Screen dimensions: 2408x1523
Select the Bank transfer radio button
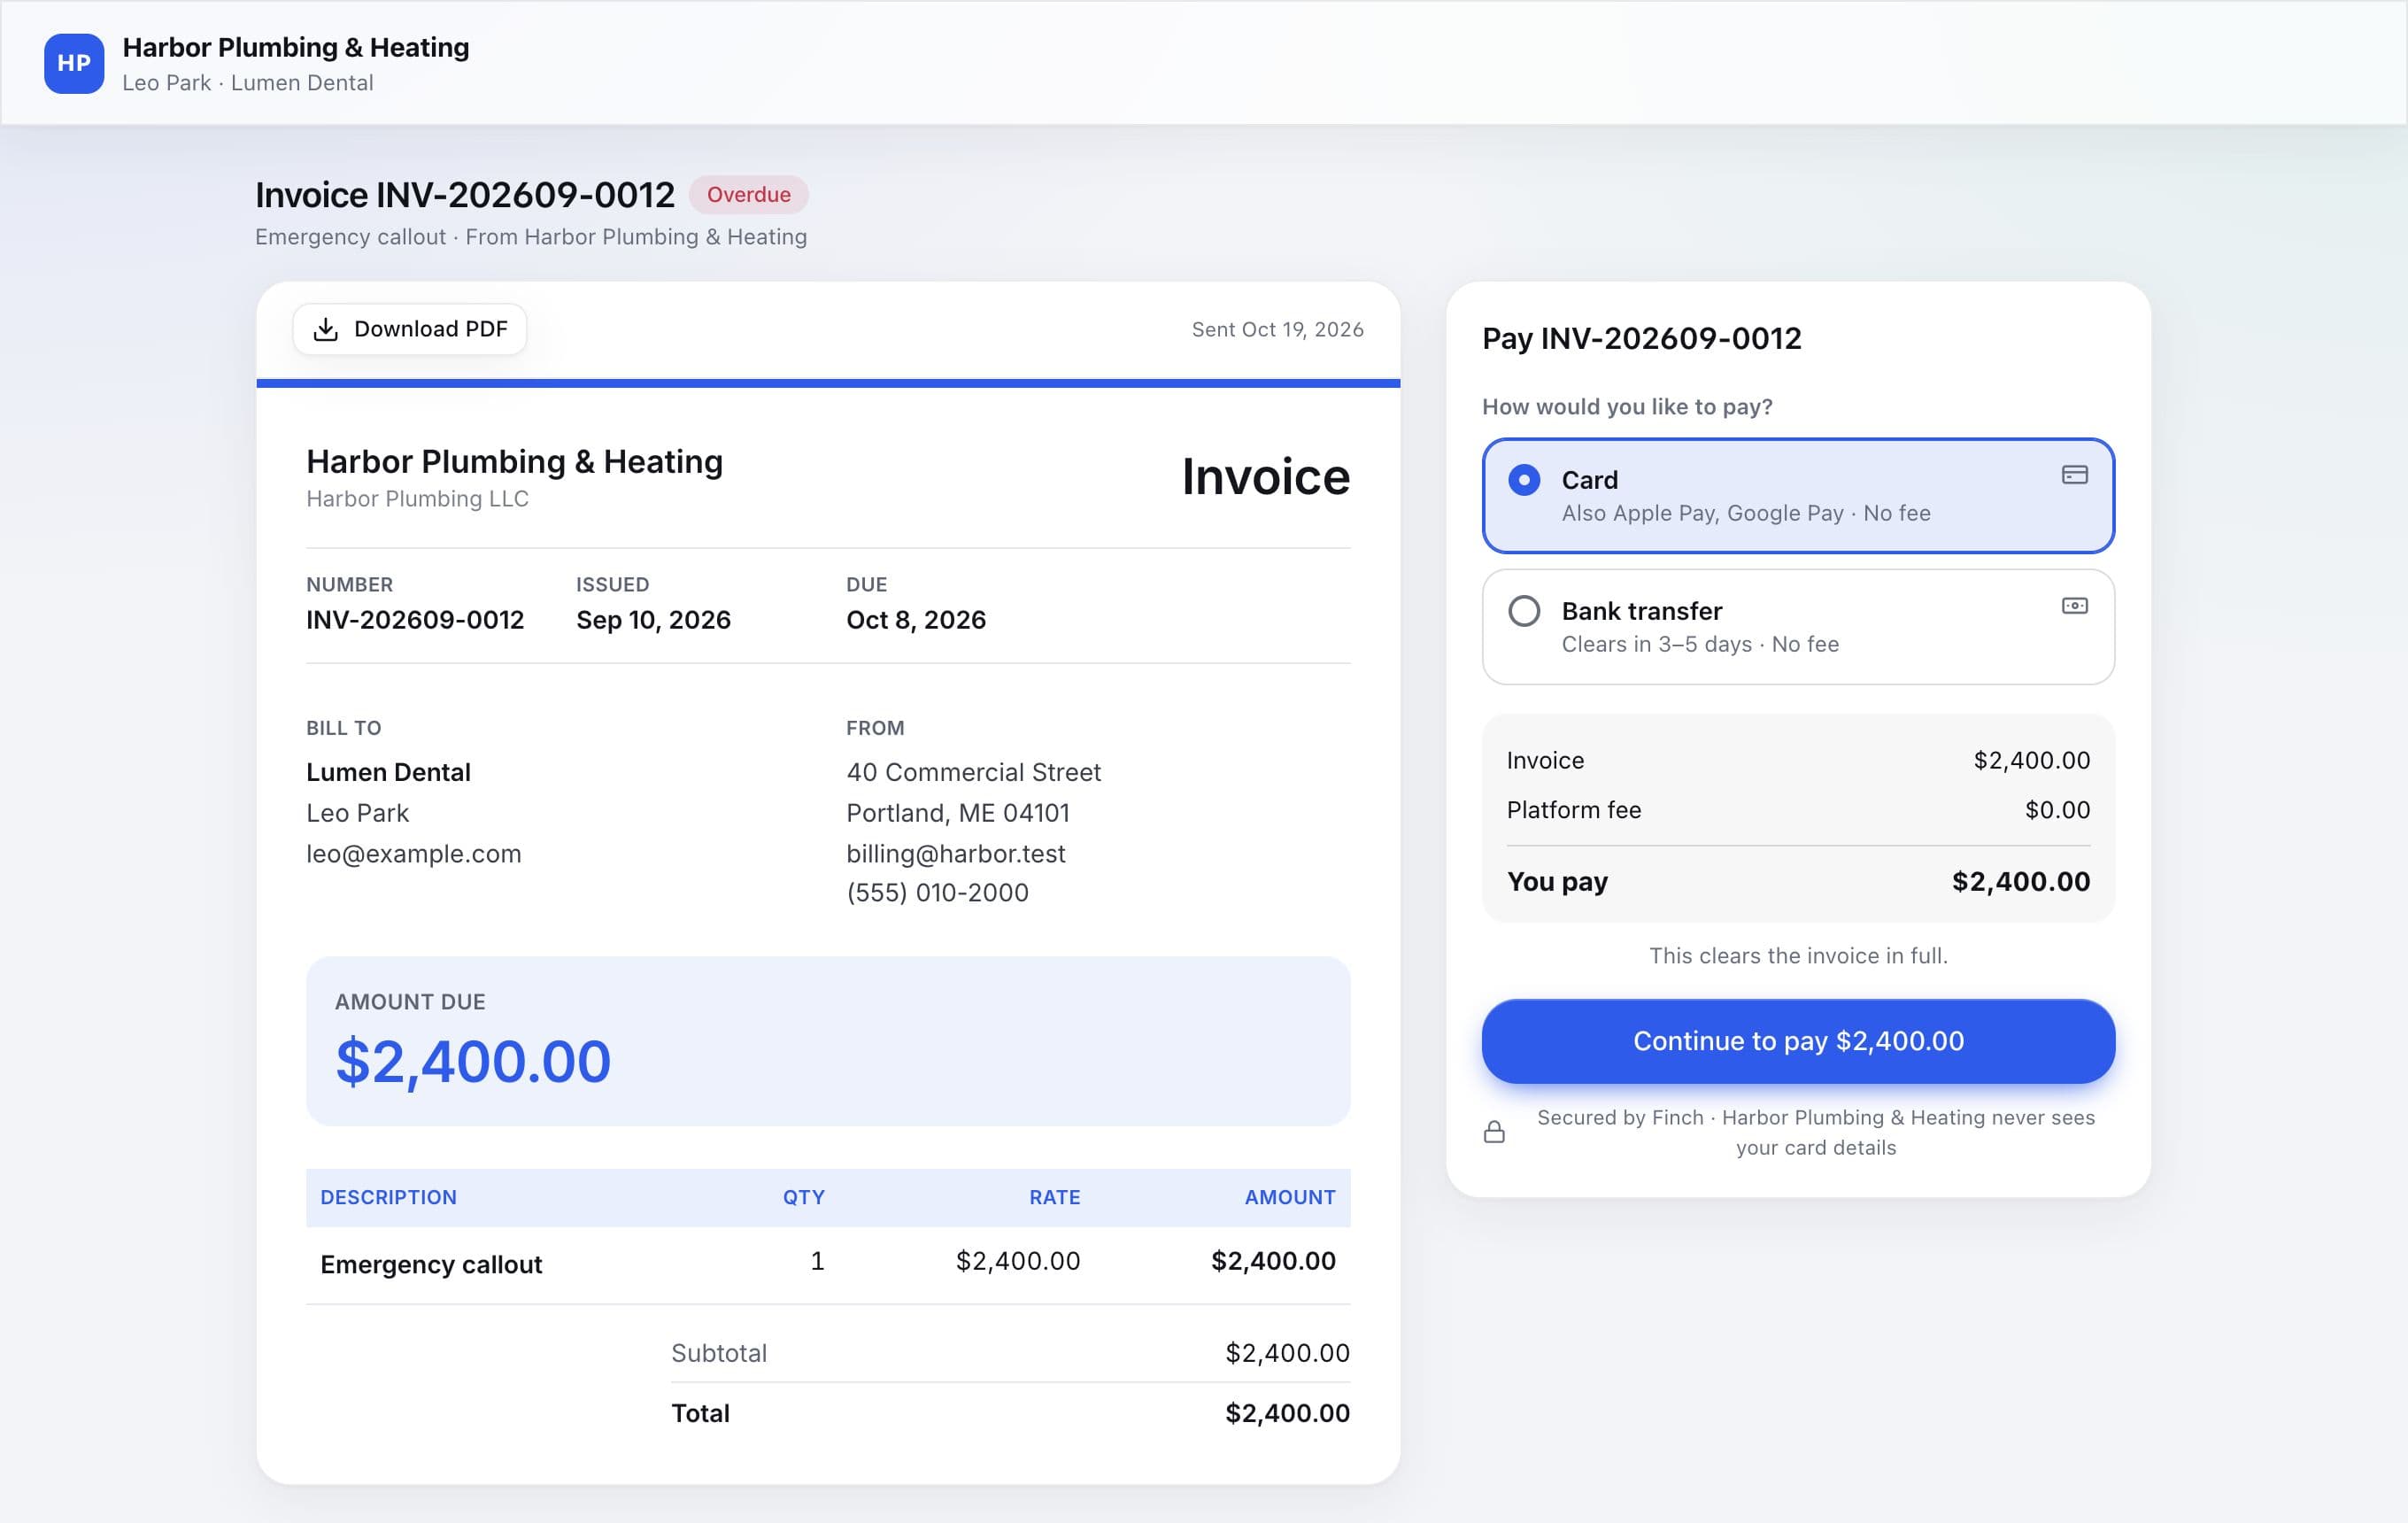[1524, 611]
